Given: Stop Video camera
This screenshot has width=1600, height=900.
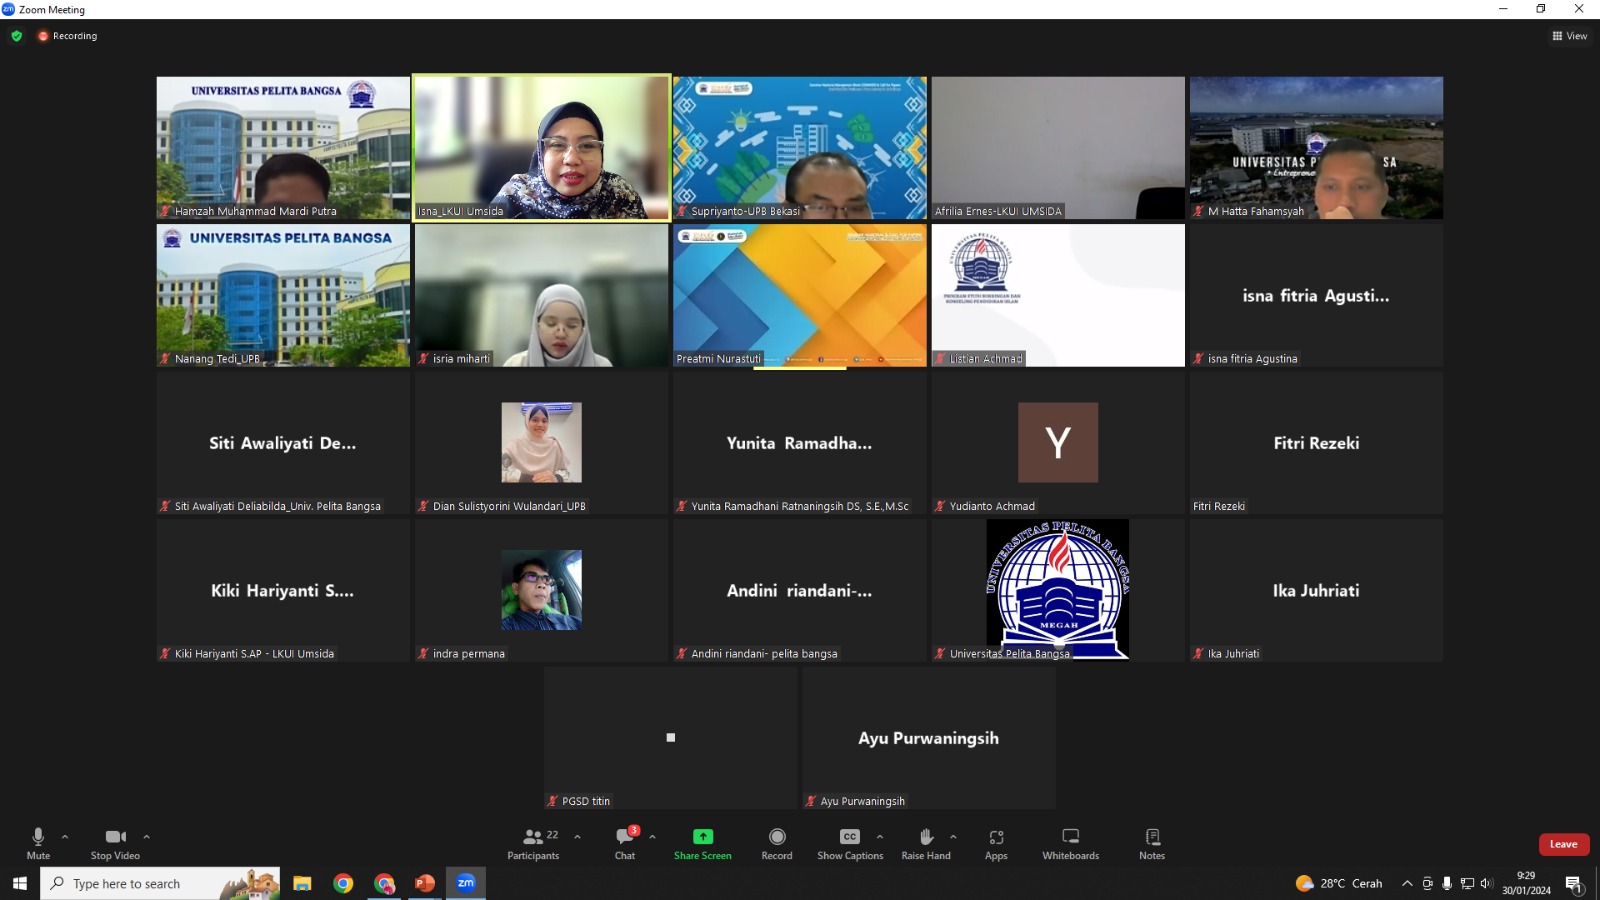Looking at the screenshot, I should (115, 843).
